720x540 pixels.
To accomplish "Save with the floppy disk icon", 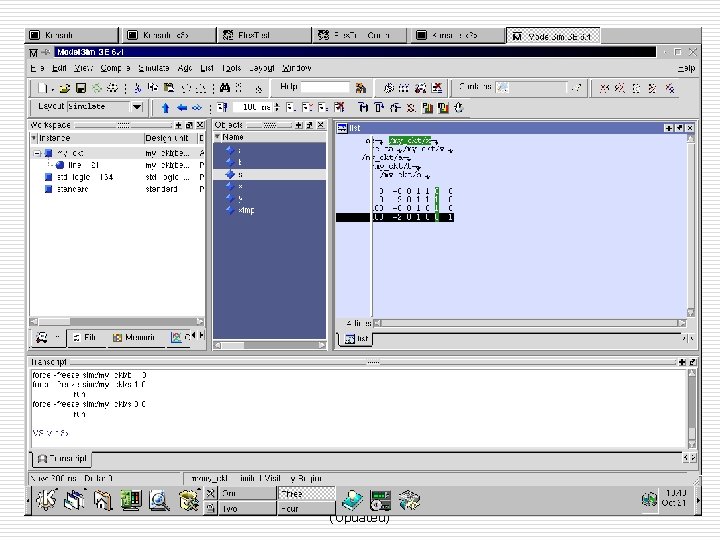I will click(x=81, y=88).
